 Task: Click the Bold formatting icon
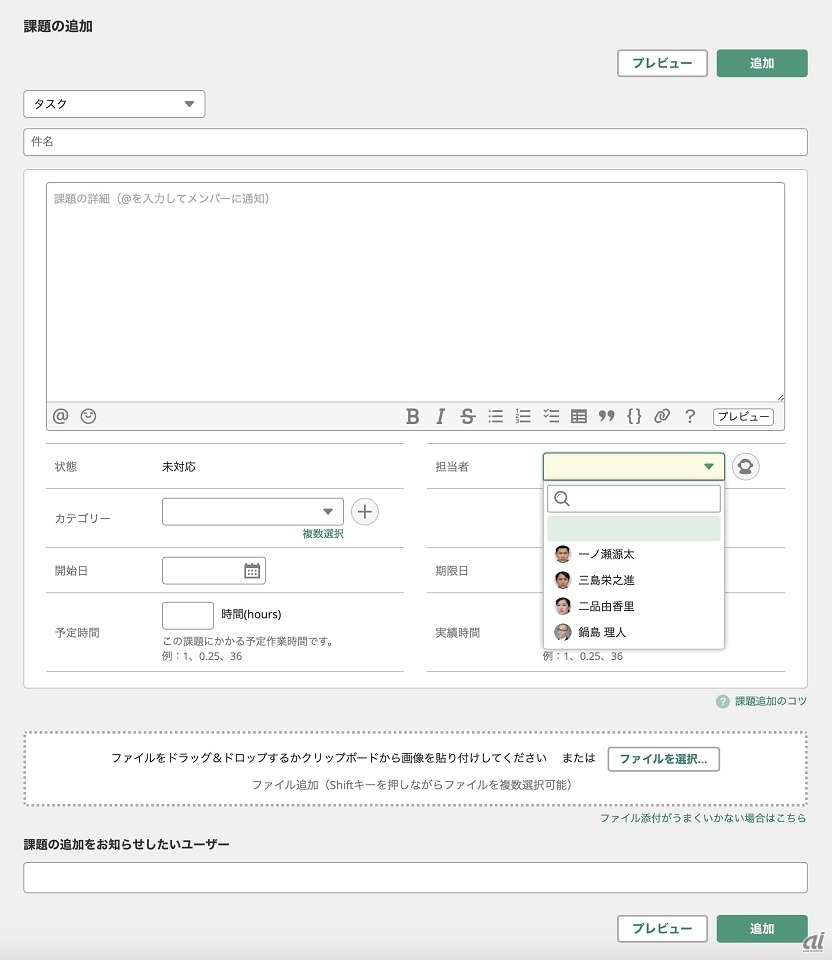(412, 417)
